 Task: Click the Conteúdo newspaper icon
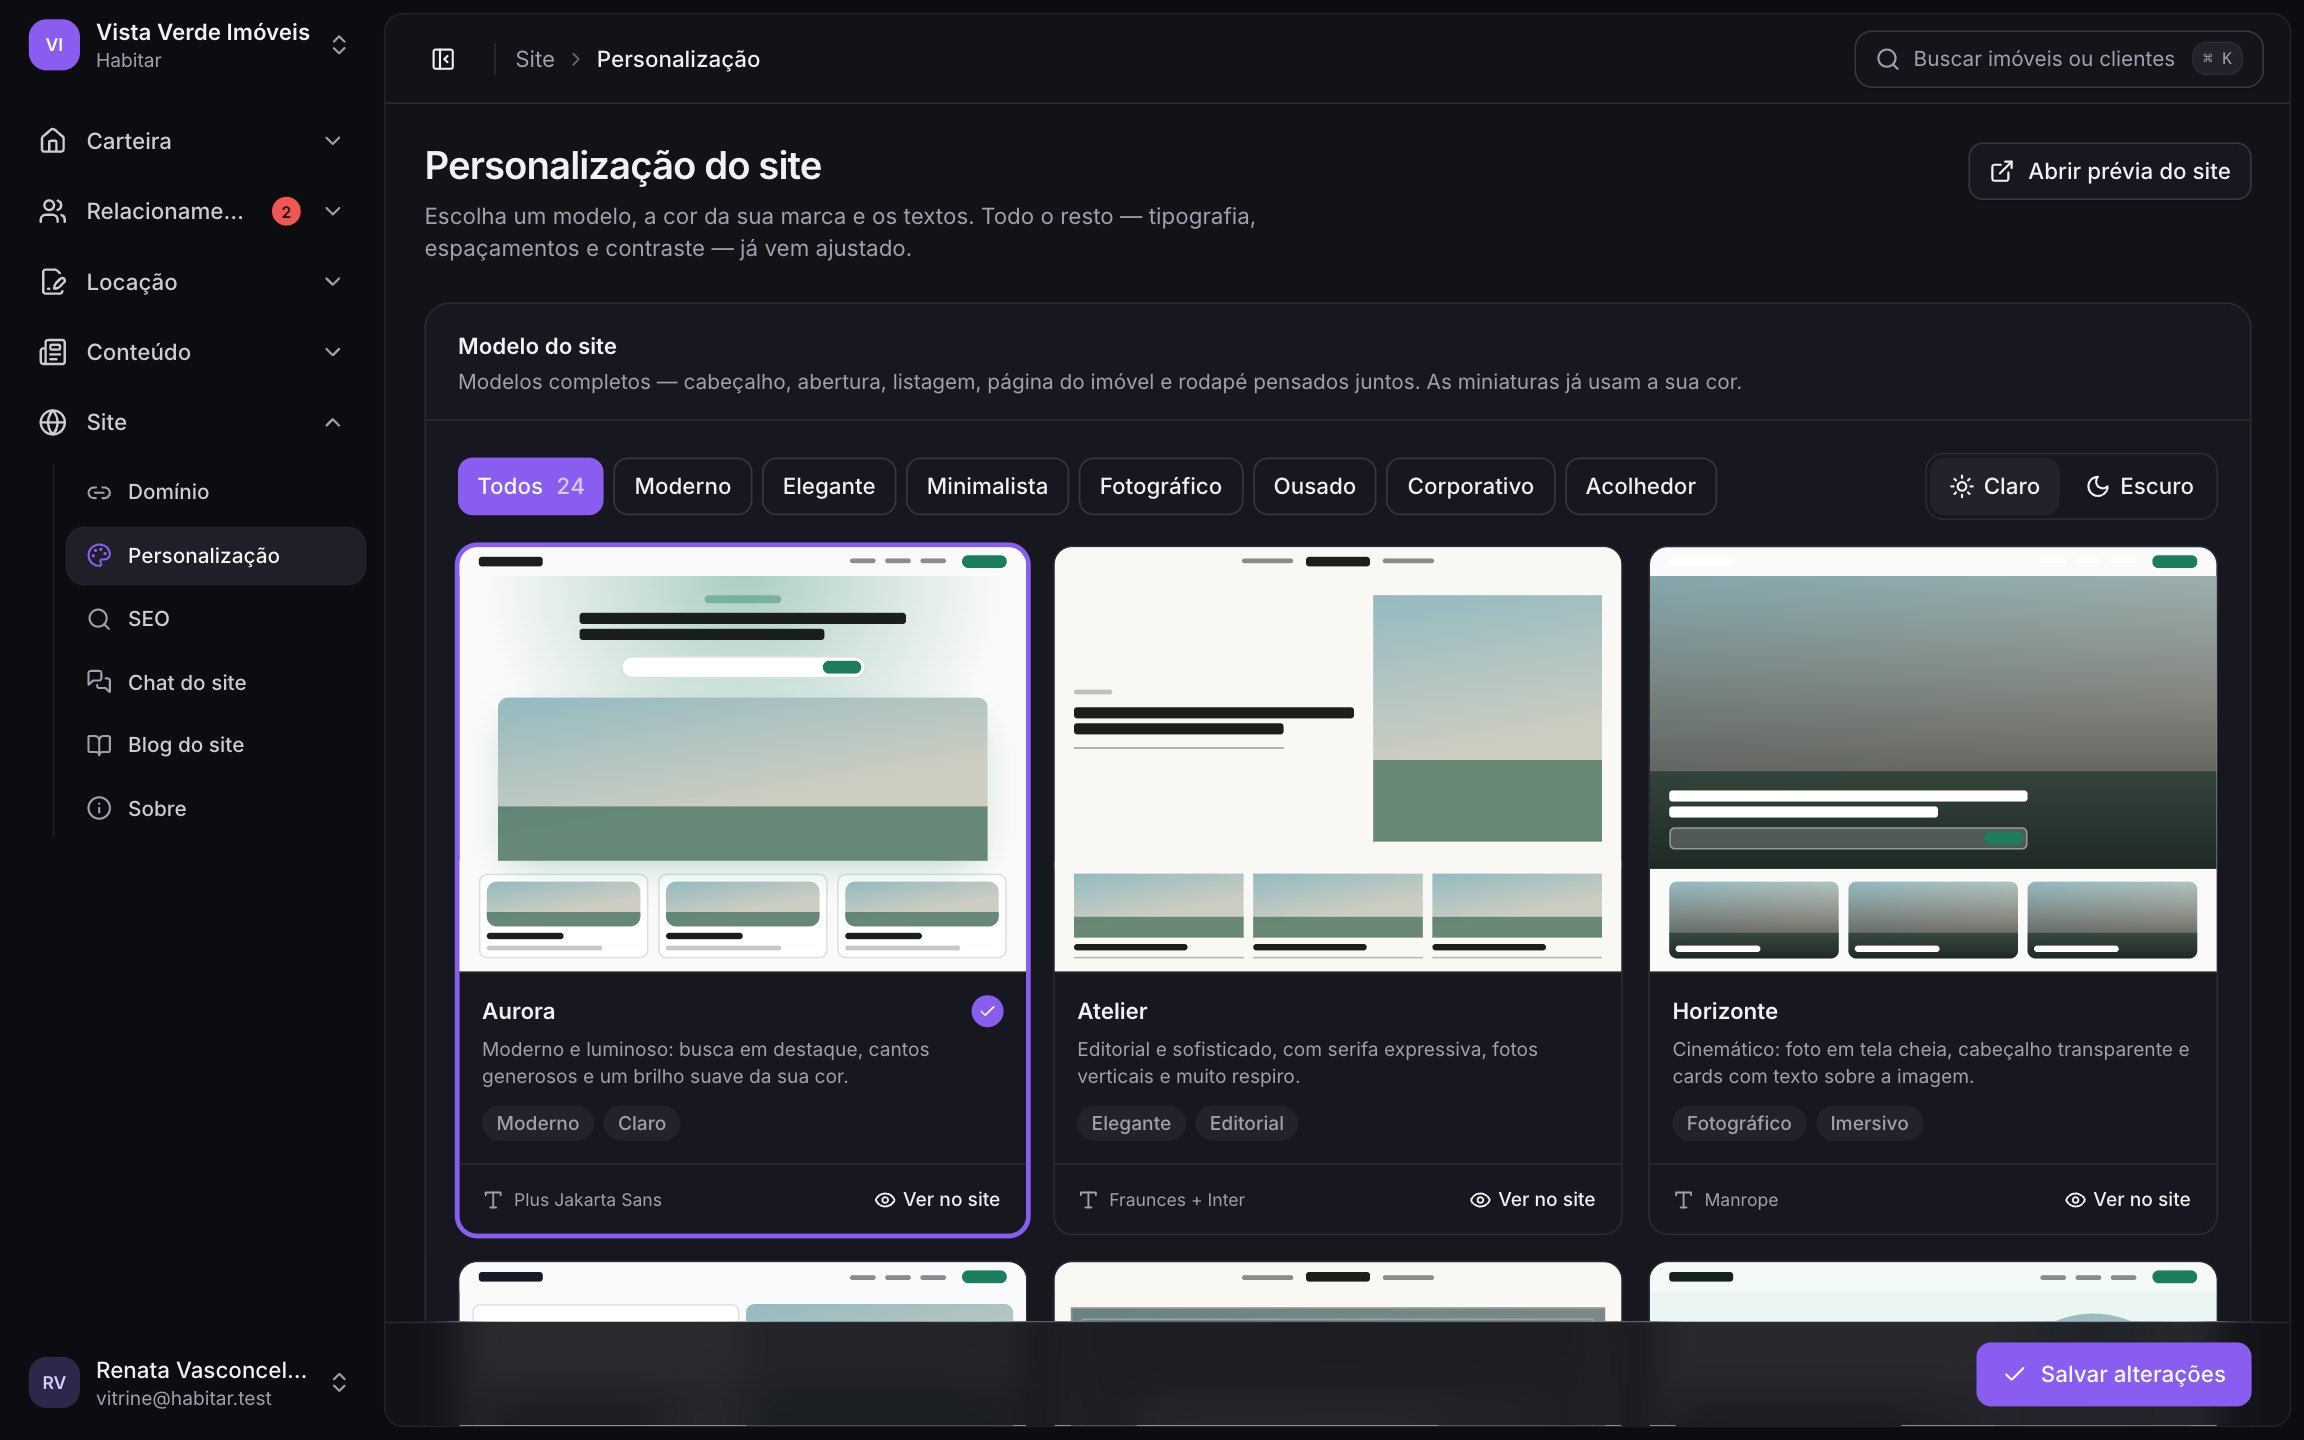[53, 352]
